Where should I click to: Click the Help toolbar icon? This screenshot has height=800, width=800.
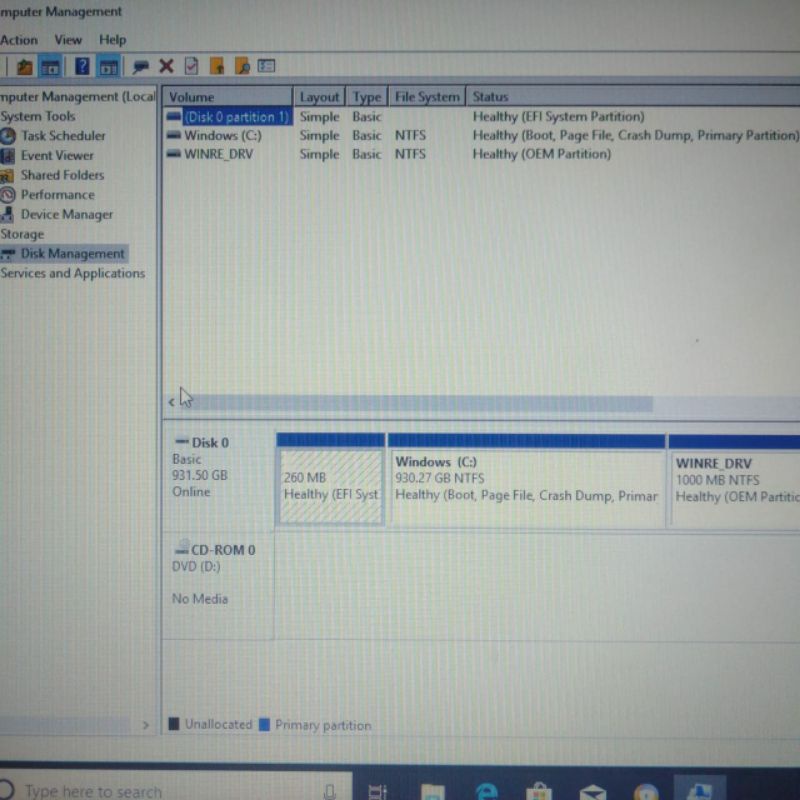[x=82, y=67]
